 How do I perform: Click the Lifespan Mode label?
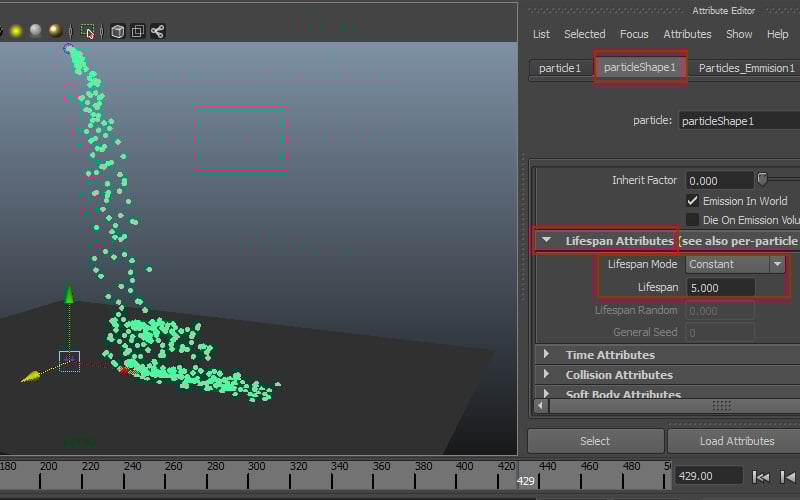click(x=642, y=264)
